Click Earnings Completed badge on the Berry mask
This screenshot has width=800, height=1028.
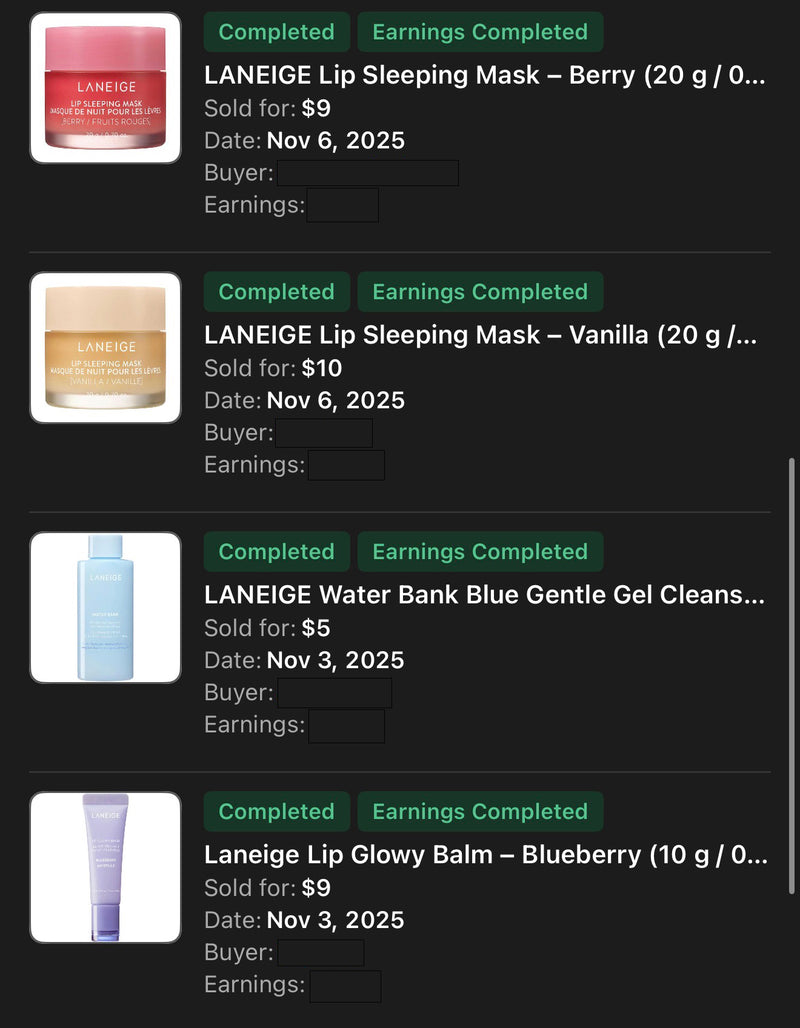click(480, 32)
